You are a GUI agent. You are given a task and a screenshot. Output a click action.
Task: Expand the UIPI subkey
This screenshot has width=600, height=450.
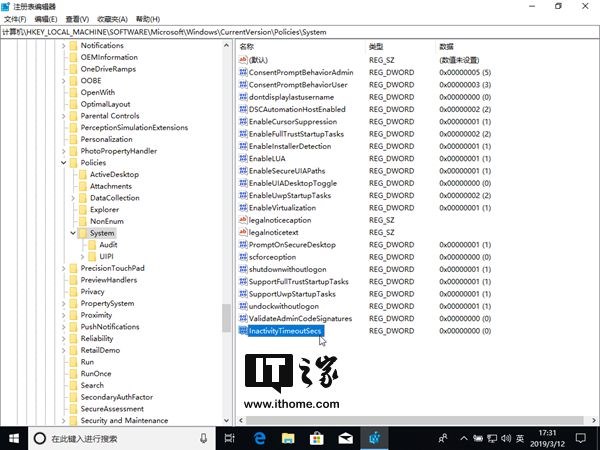(x=82, y=257)
